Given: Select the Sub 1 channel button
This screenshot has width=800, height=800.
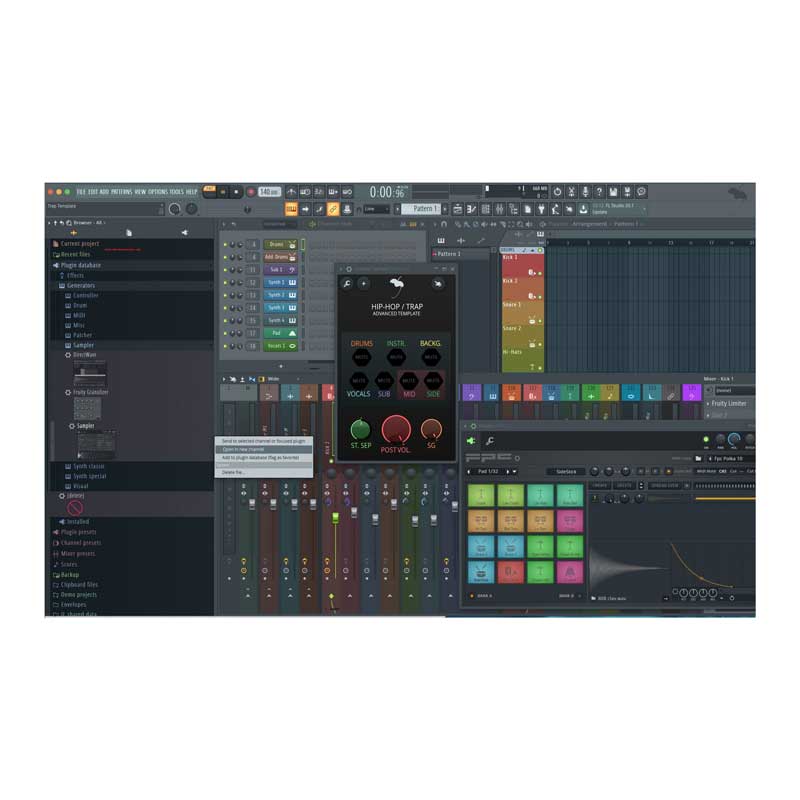Looking at the screenshot, I should click(281, 269).
